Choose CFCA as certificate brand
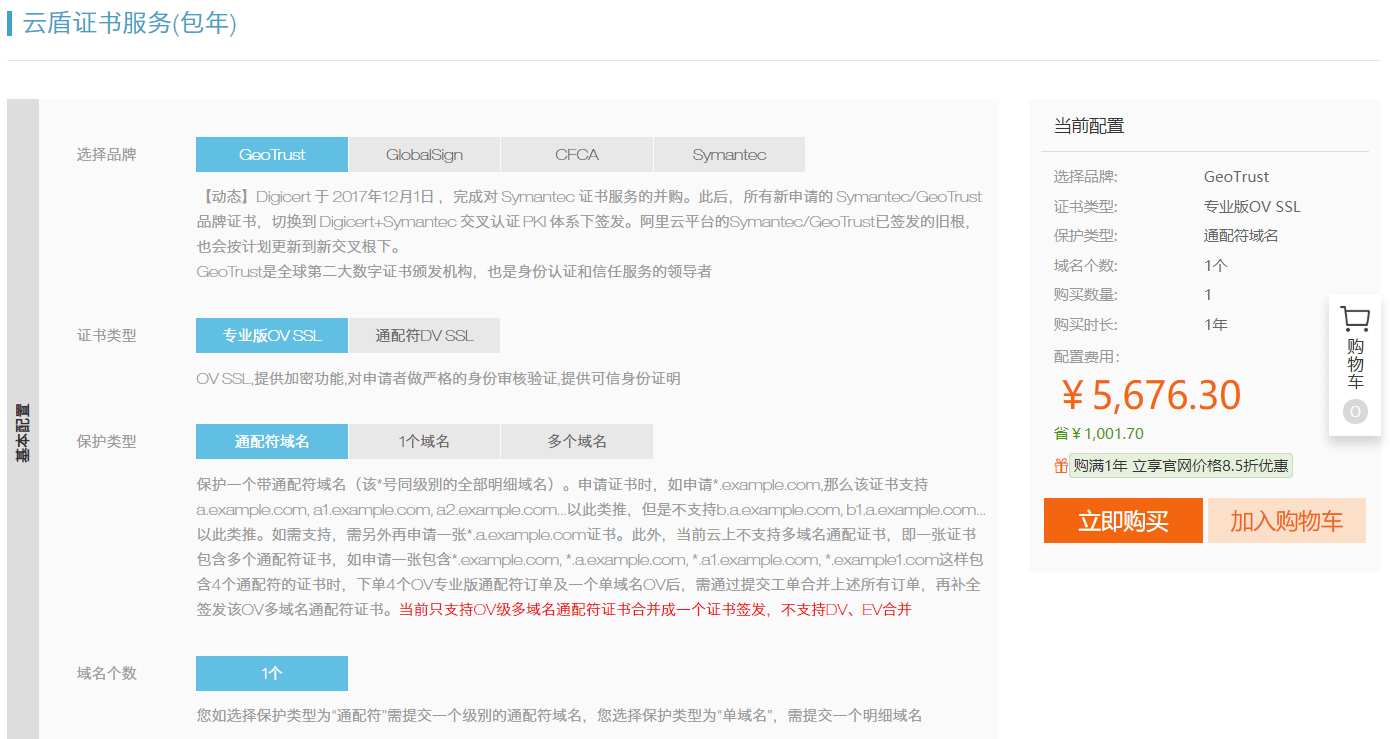The image size is (1390, 739). tap(577, 155)
